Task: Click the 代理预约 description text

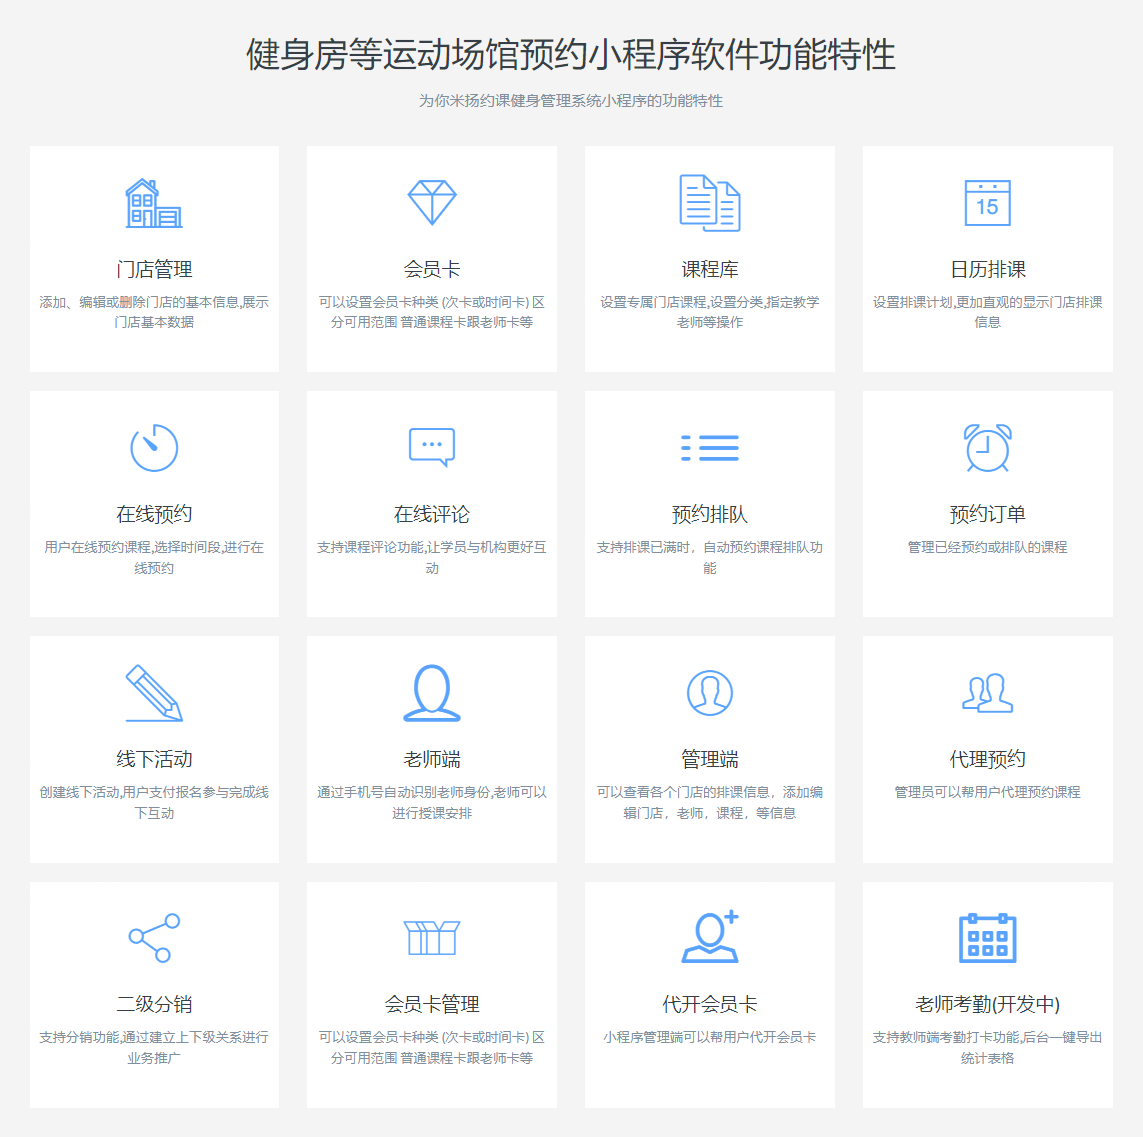Action: coord(987,792)
